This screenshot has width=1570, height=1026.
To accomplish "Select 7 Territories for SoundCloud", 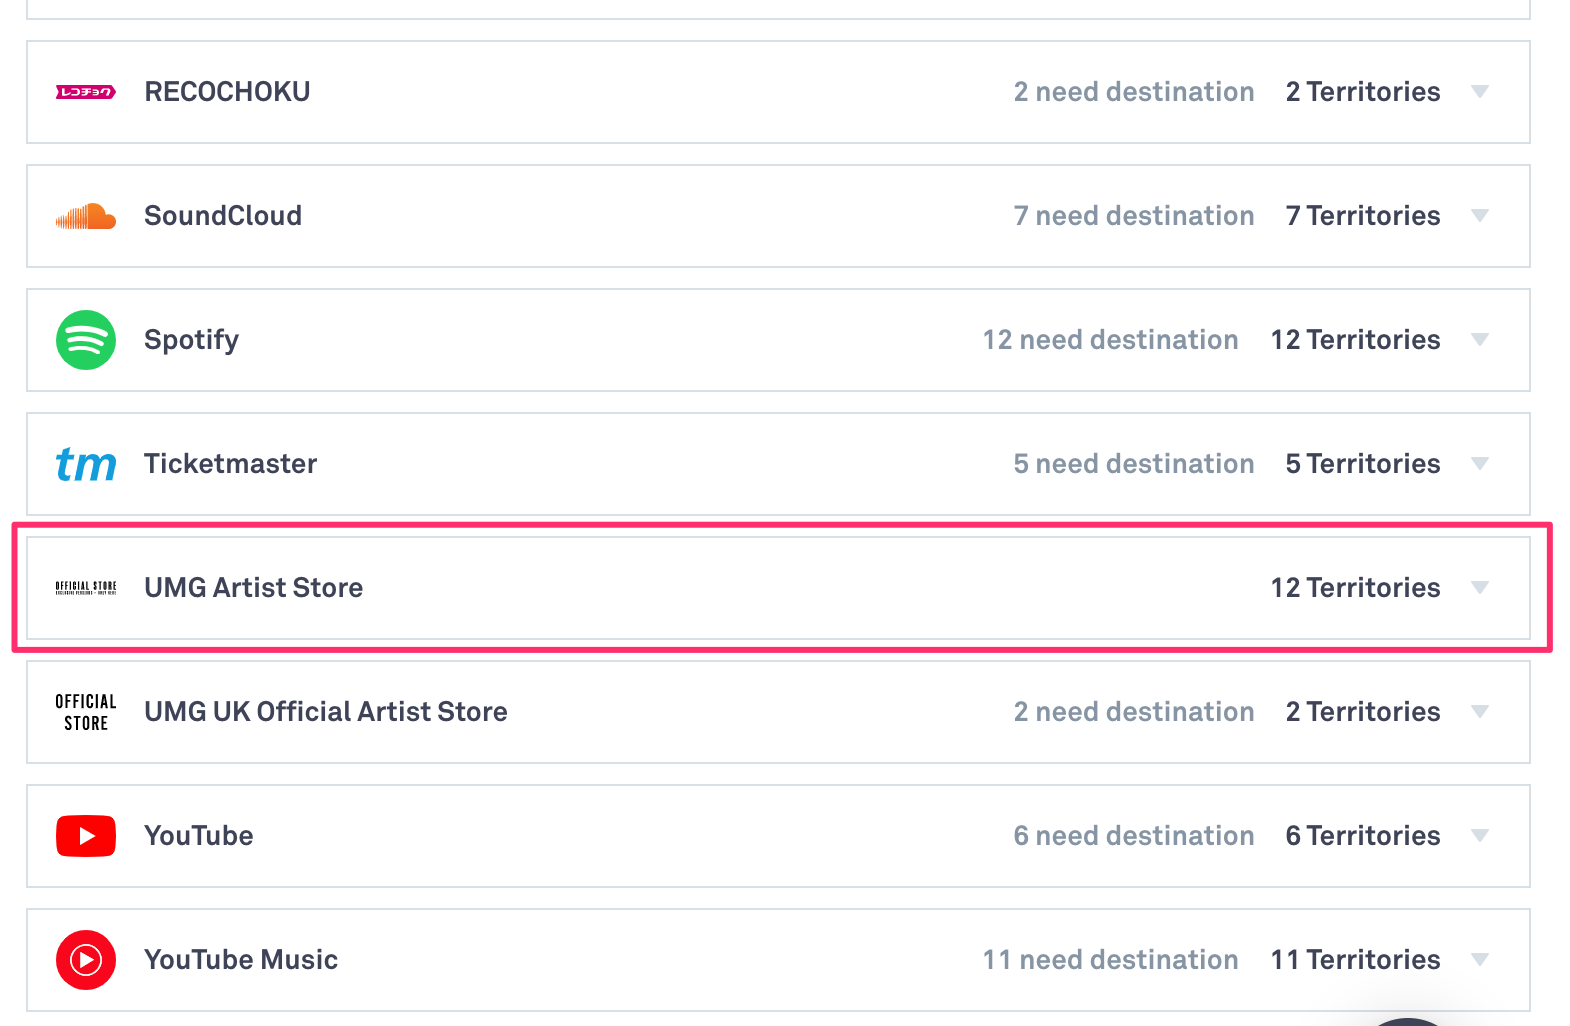I will pyautogui.click(x=1363, y=216).
